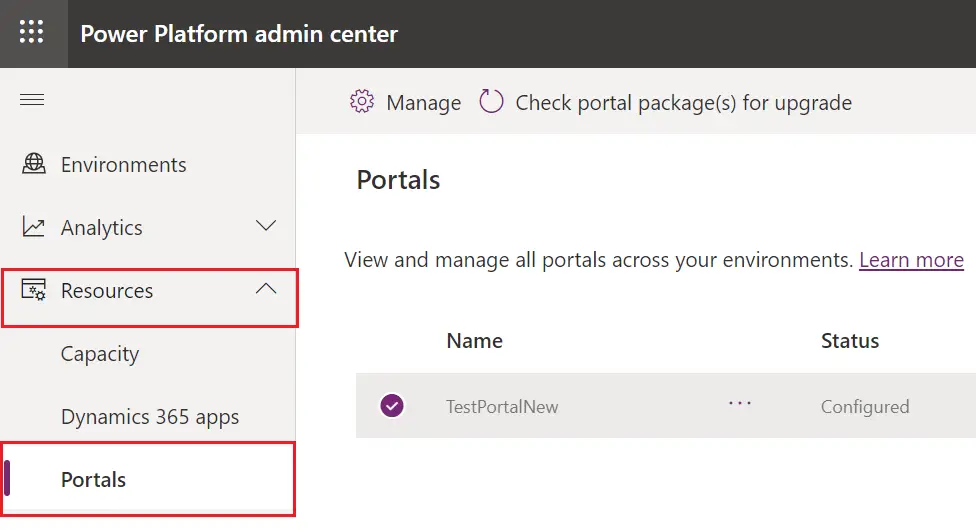The height and width of the screenshot is (530, 976).
Task: Click the Environments globe icon
Action: (x=34, y=164)
